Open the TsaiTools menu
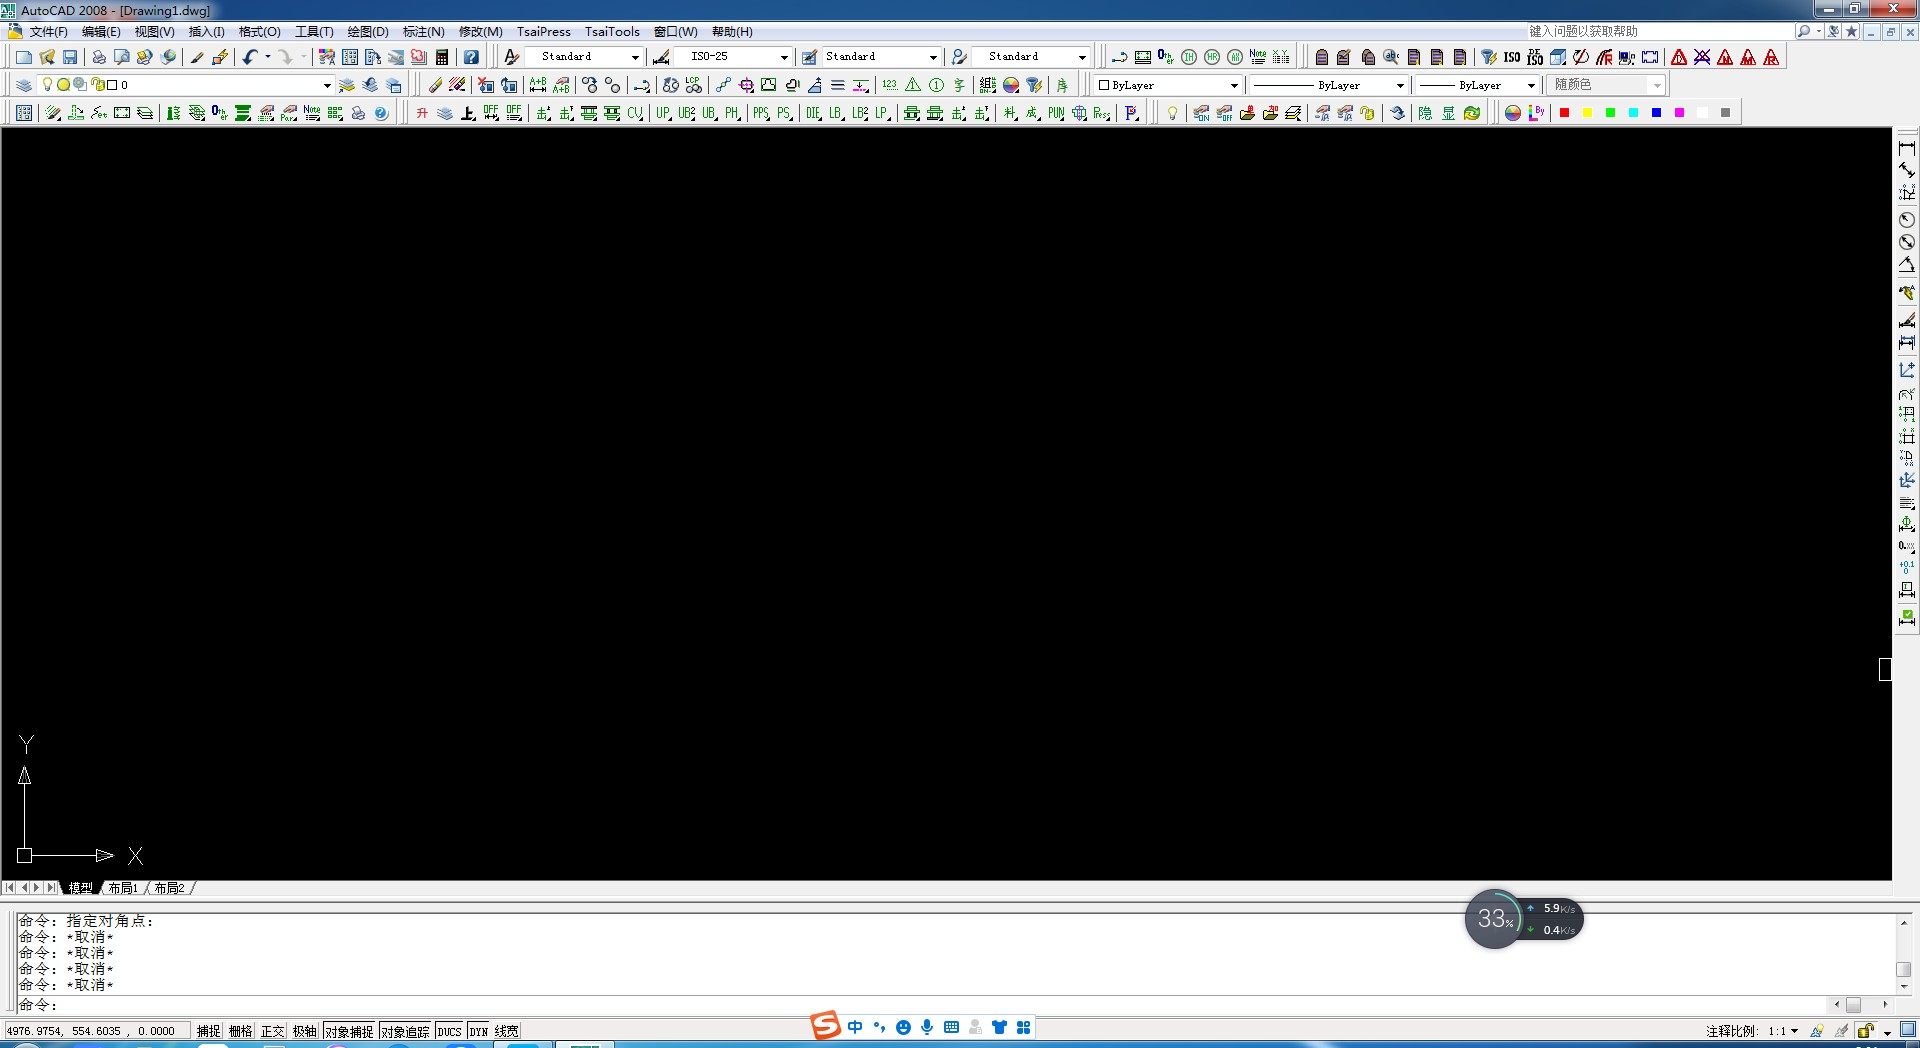The height and width of the screenshot is (1048, 1920). point(612,32)
